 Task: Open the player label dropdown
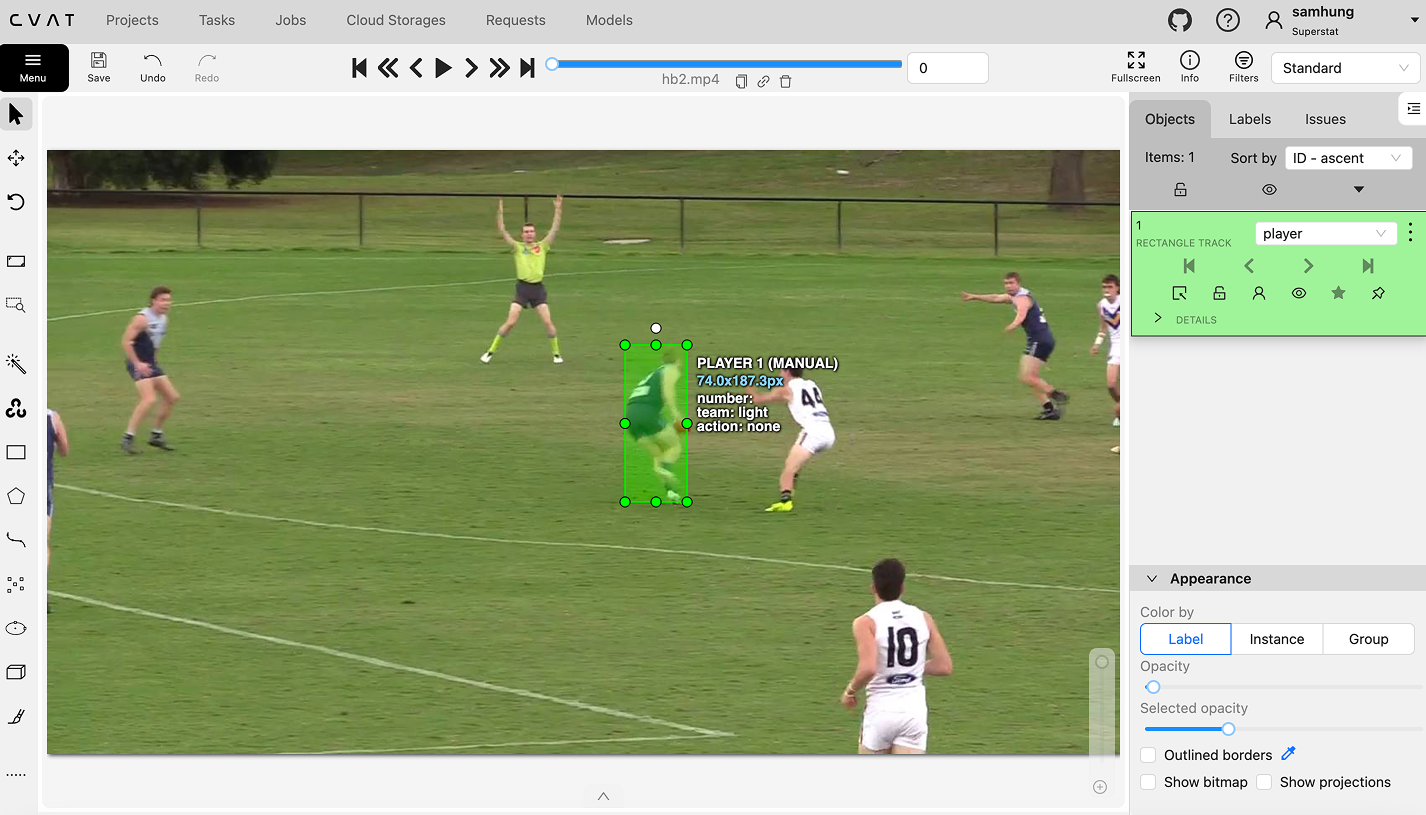[1326, 233]
